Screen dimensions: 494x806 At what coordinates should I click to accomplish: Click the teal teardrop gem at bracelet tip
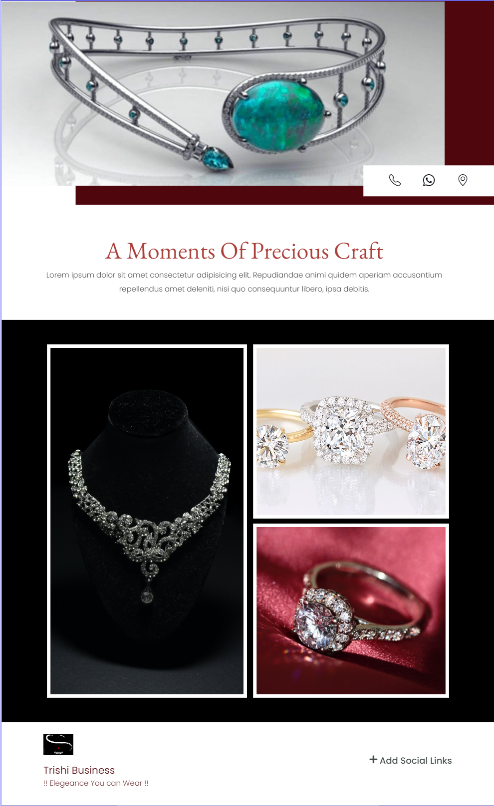(216, 158)
